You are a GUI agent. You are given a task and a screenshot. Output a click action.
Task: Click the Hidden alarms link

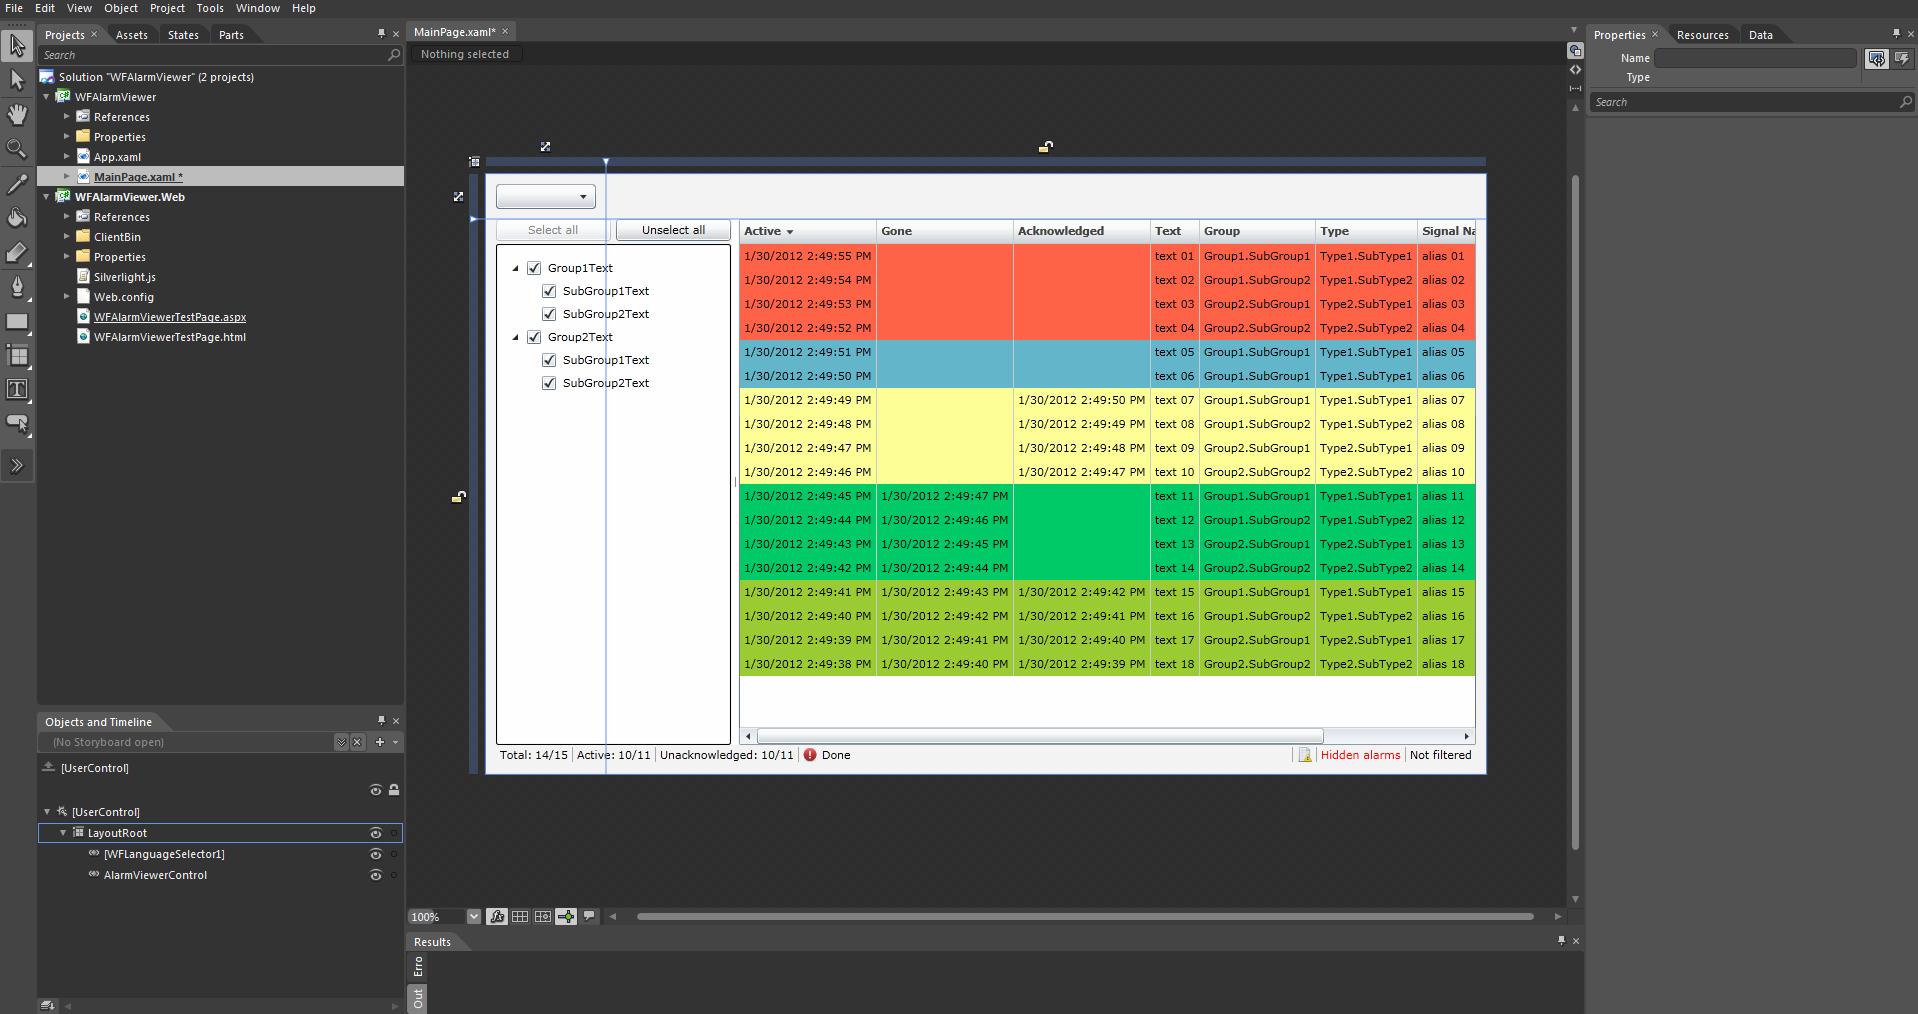point(1360,755)
